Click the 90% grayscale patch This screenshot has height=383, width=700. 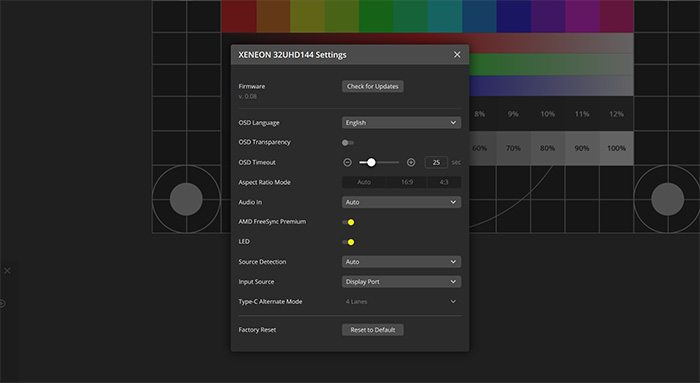[x=582, y=148]
